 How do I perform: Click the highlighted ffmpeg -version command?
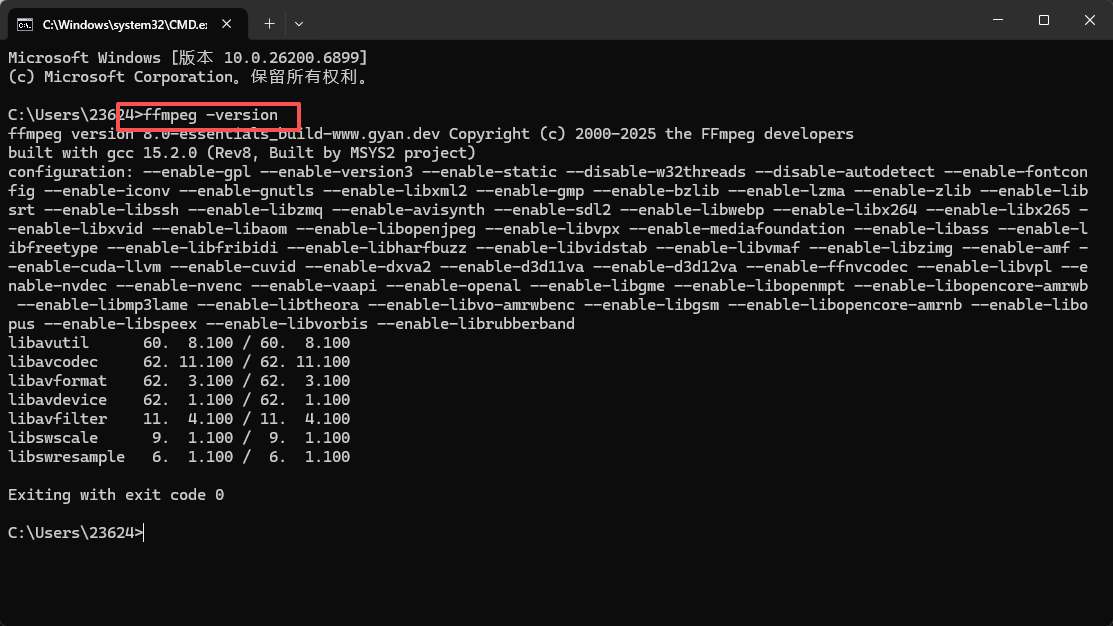click(207, 115)
